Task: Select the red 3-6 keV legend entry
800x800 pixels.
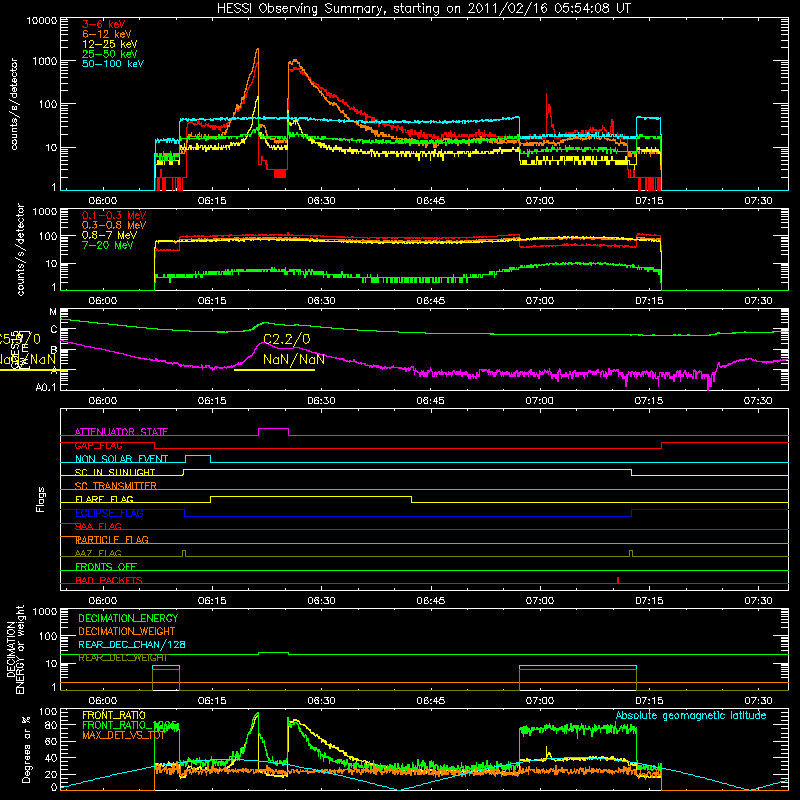Action: pos(103,24)
